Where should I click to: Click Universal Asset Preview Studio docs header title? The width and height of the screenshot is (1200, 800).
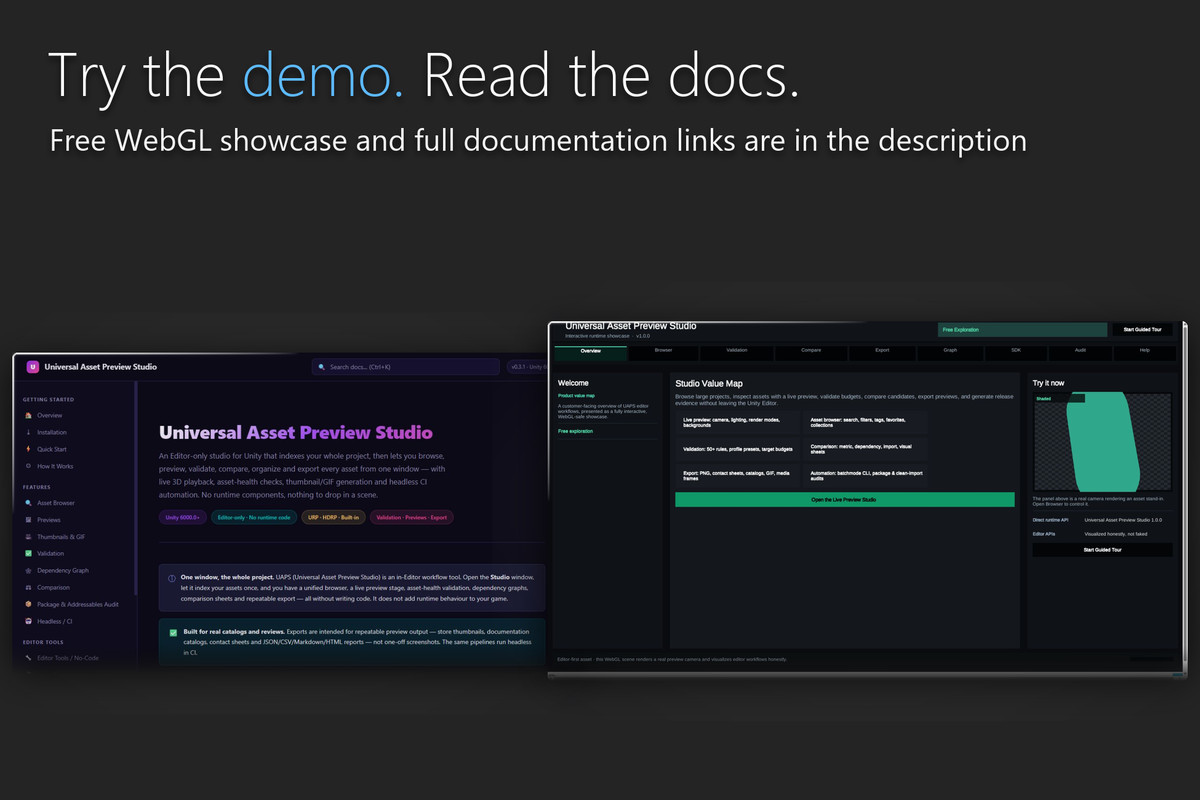pos(100,367)
